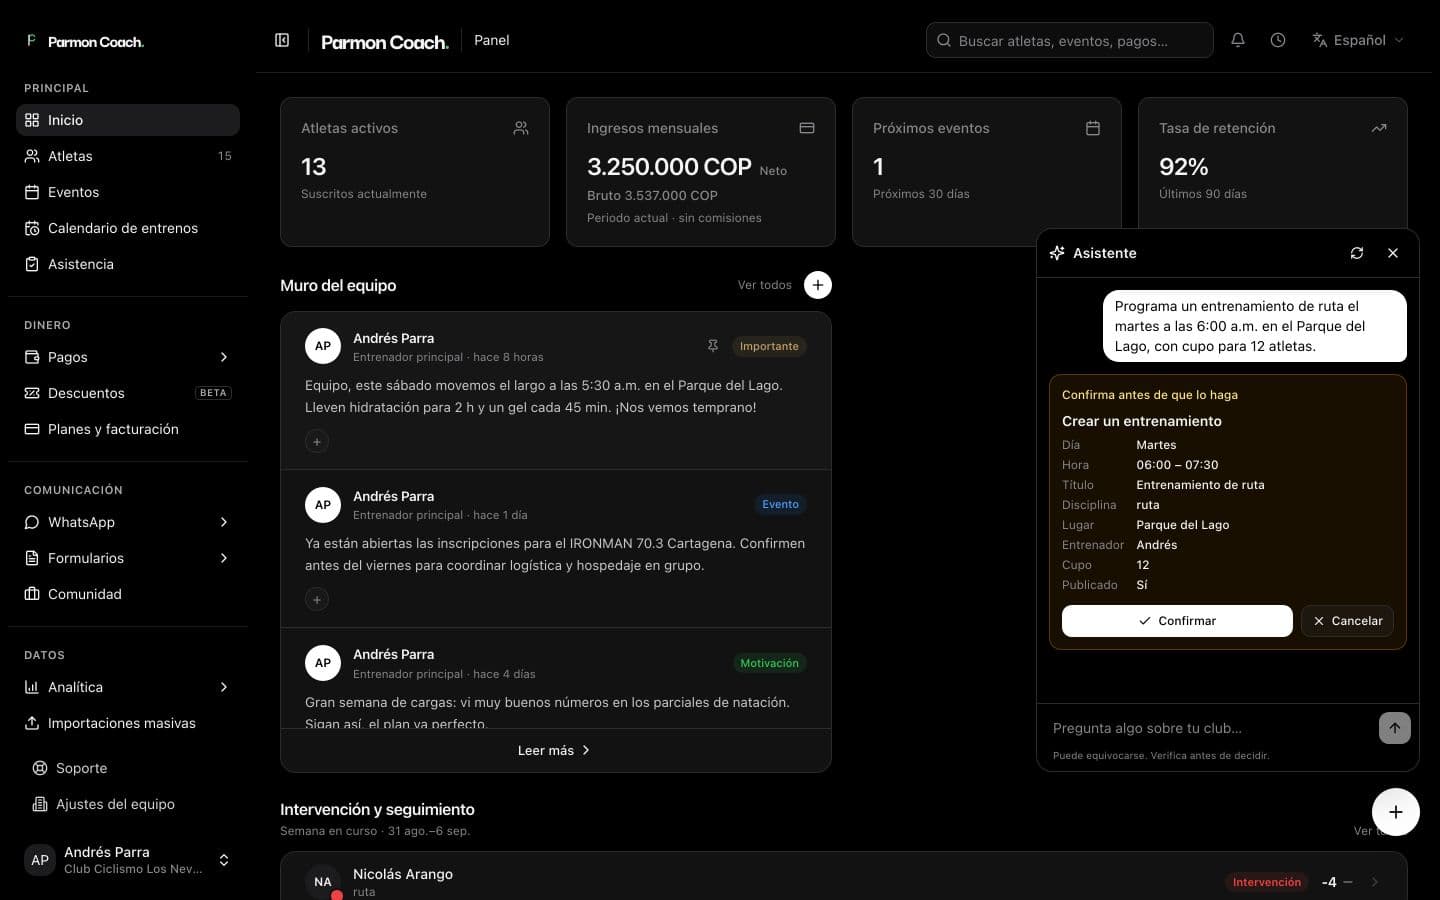Open Eventos section

pyautogui.click(x=128, y=192)
